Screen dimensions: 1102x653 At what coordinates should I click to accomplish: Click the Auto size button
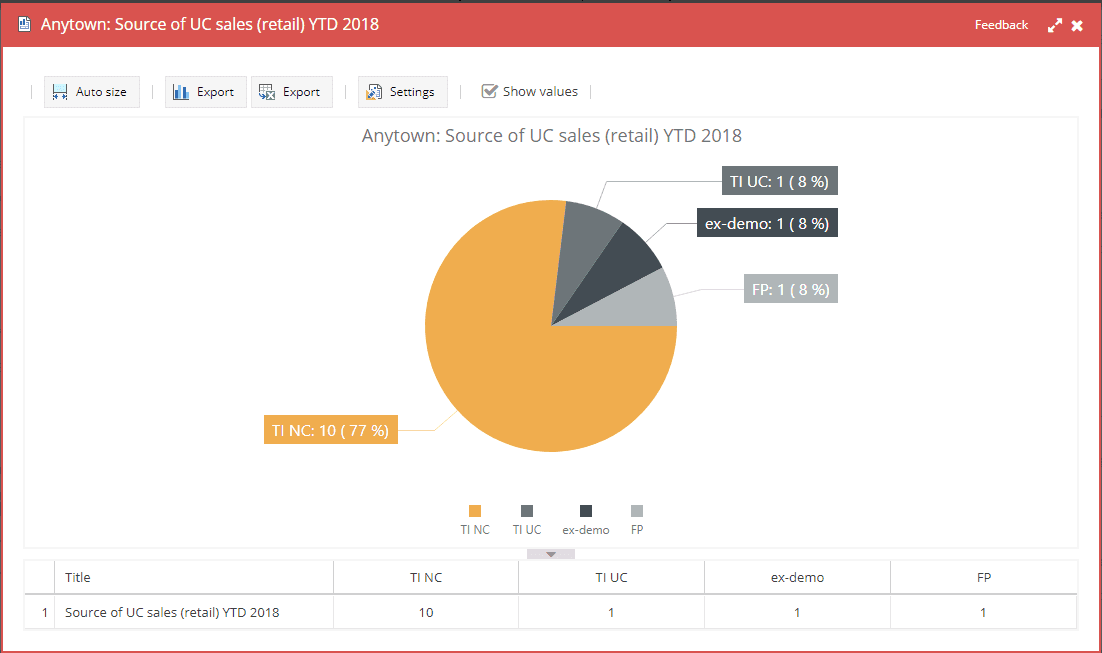click(x=91, y=92)
